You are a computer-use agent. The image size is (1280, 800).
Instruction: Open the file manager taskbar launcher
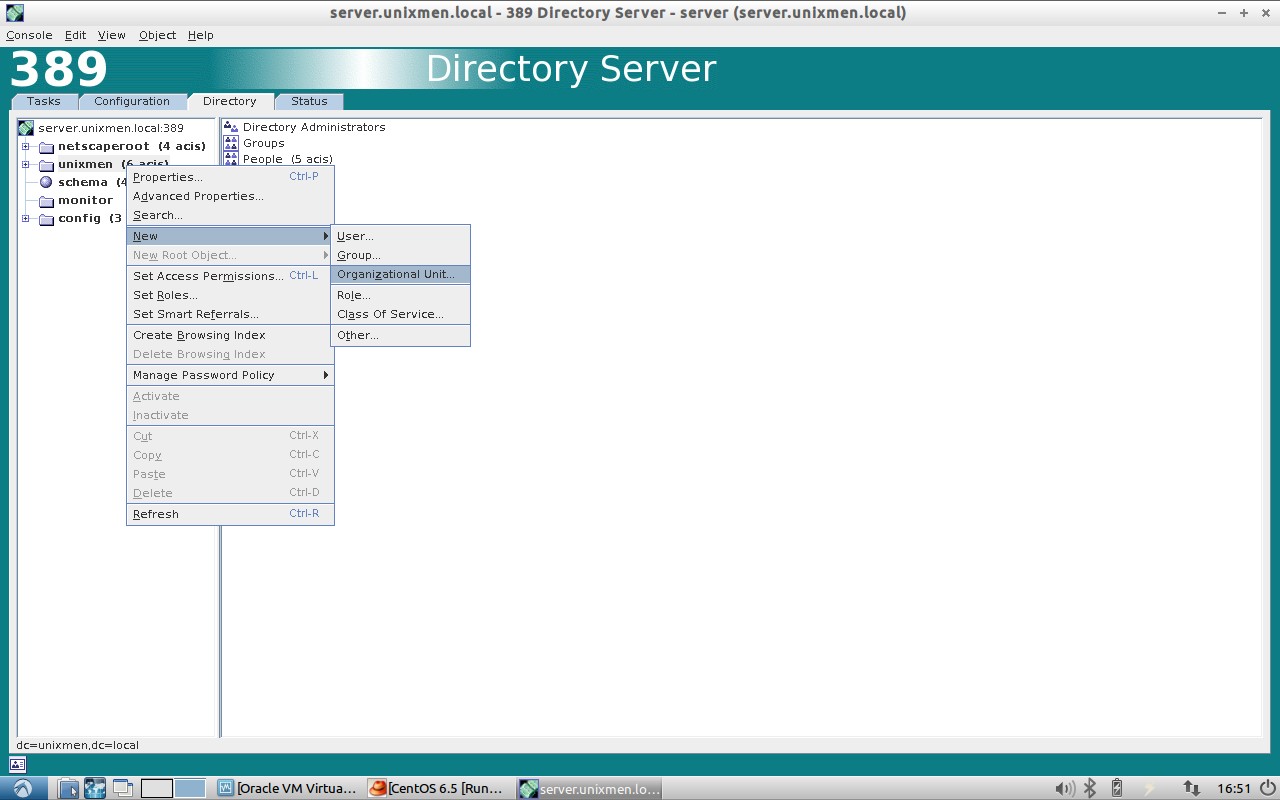[x=68, y=788]
